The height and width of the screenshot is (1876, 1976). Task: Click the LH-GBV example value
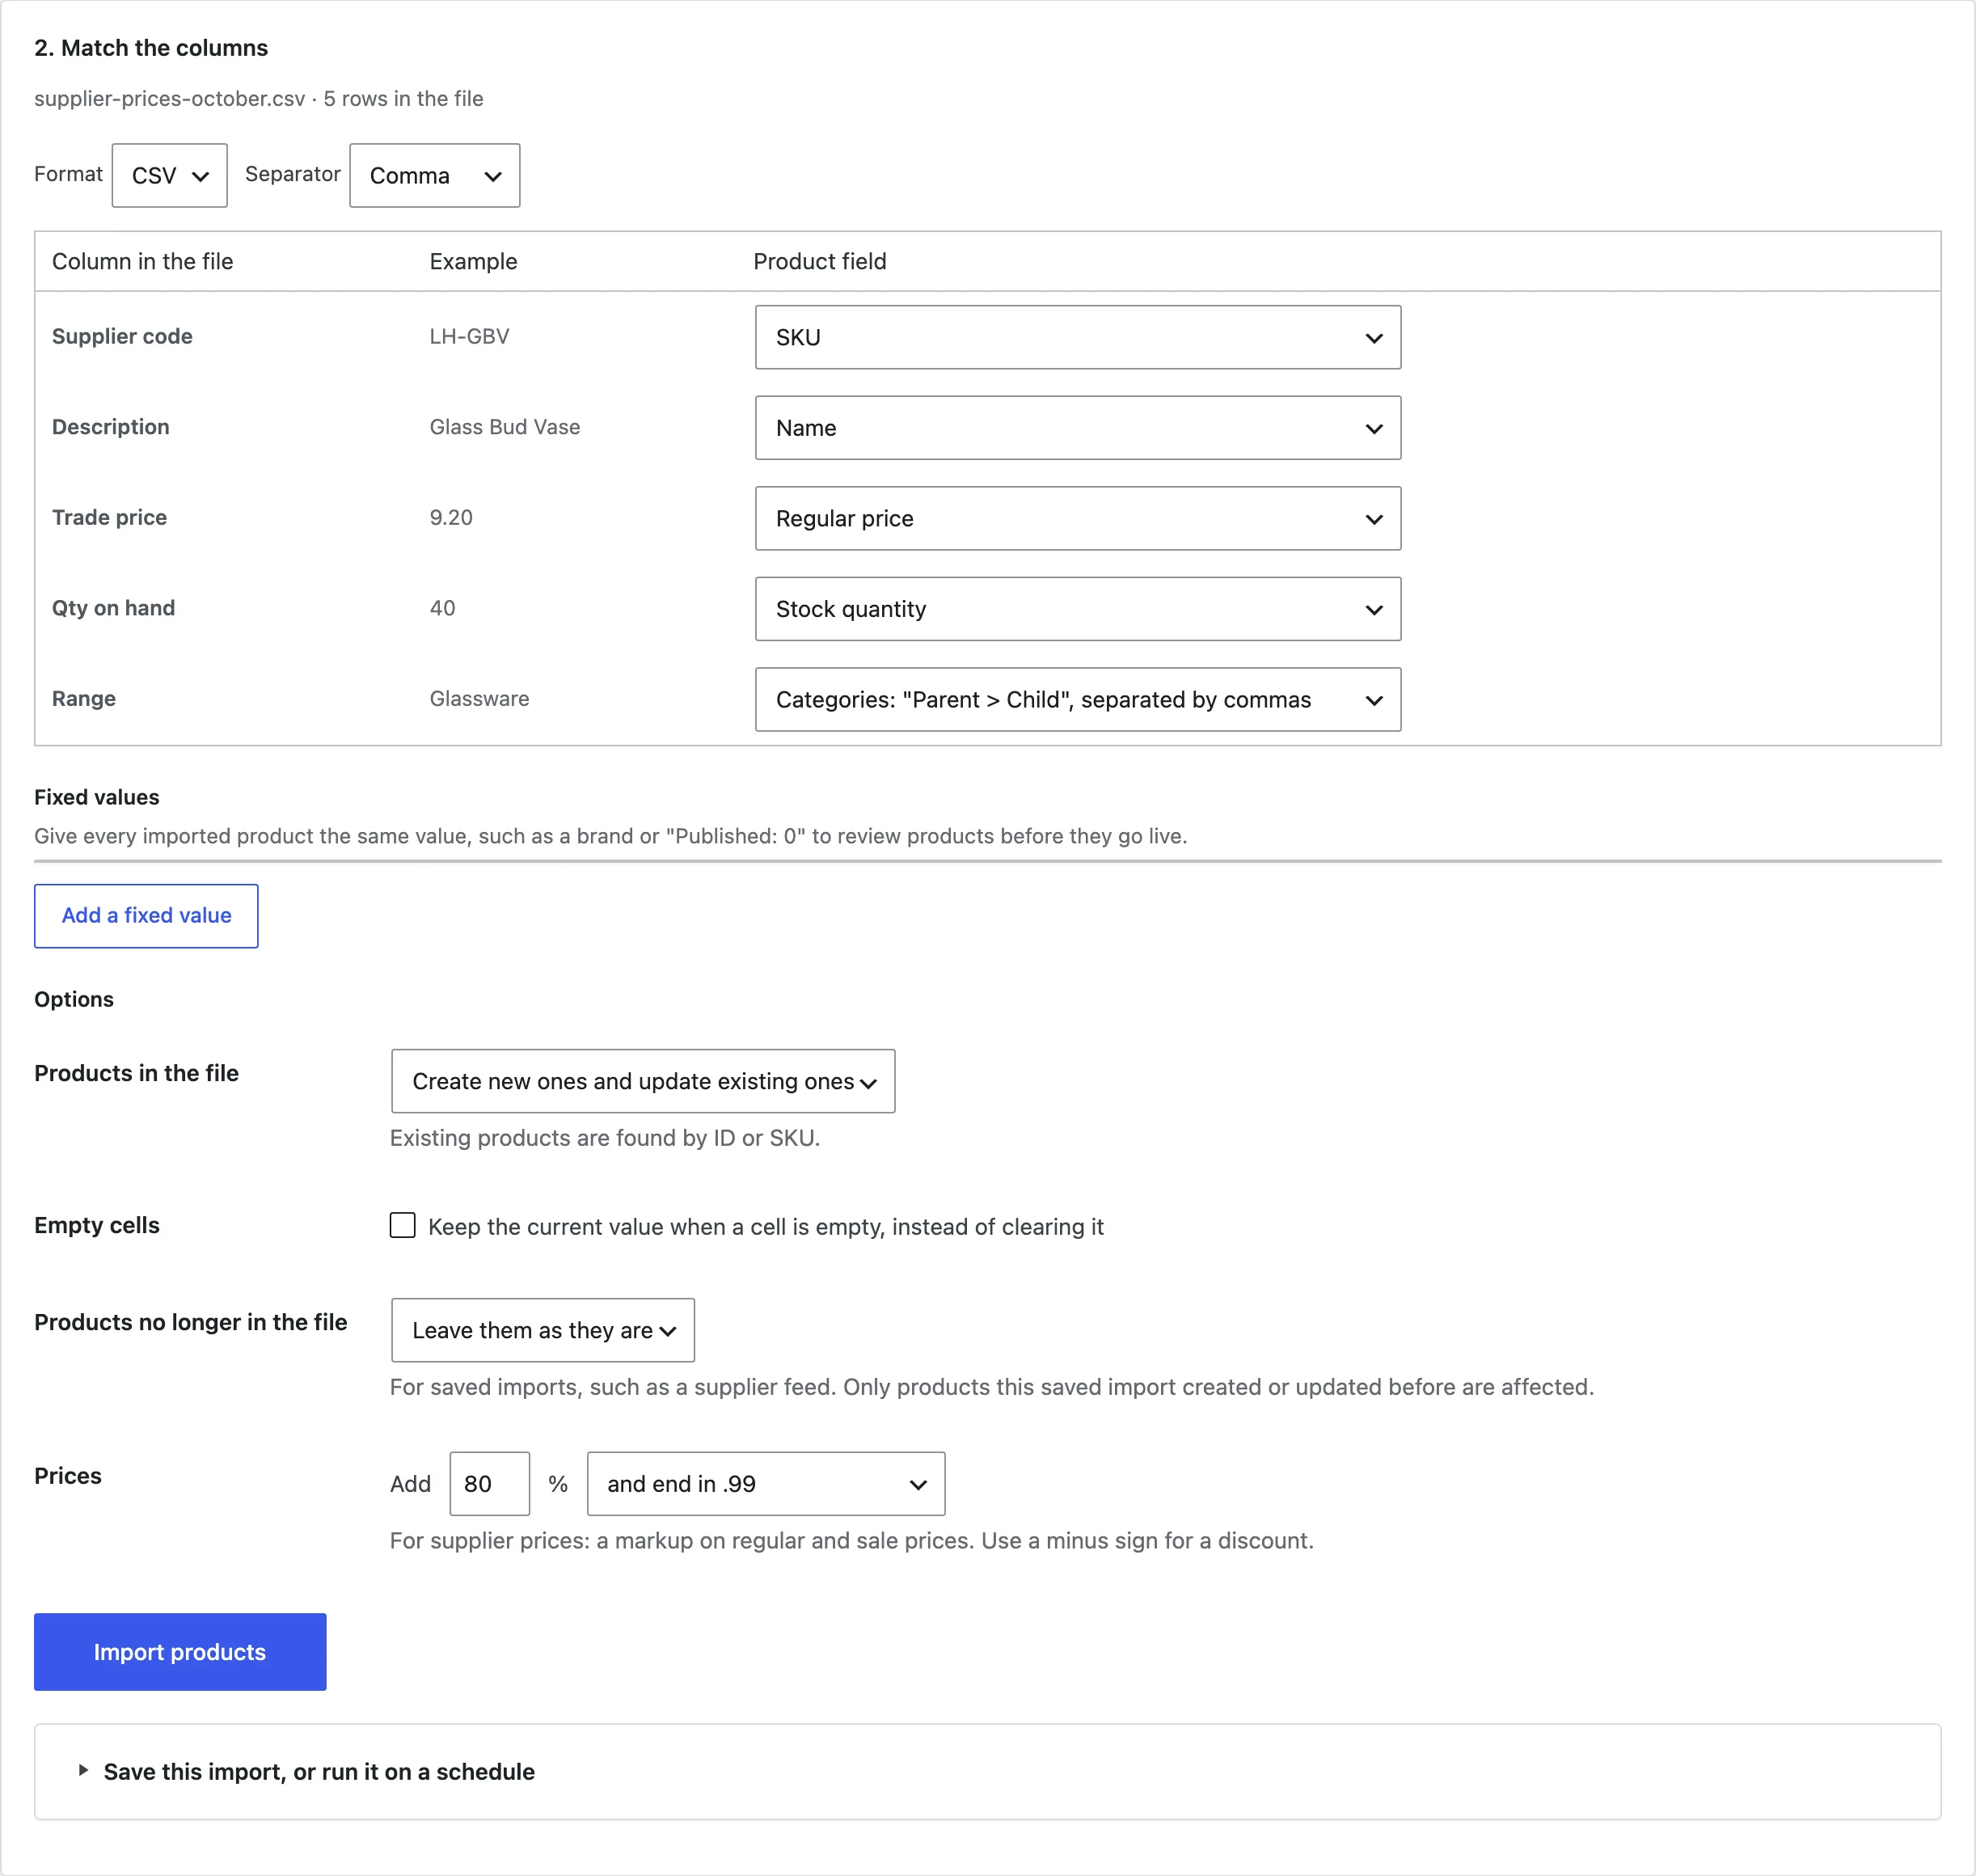click(470, 336)
